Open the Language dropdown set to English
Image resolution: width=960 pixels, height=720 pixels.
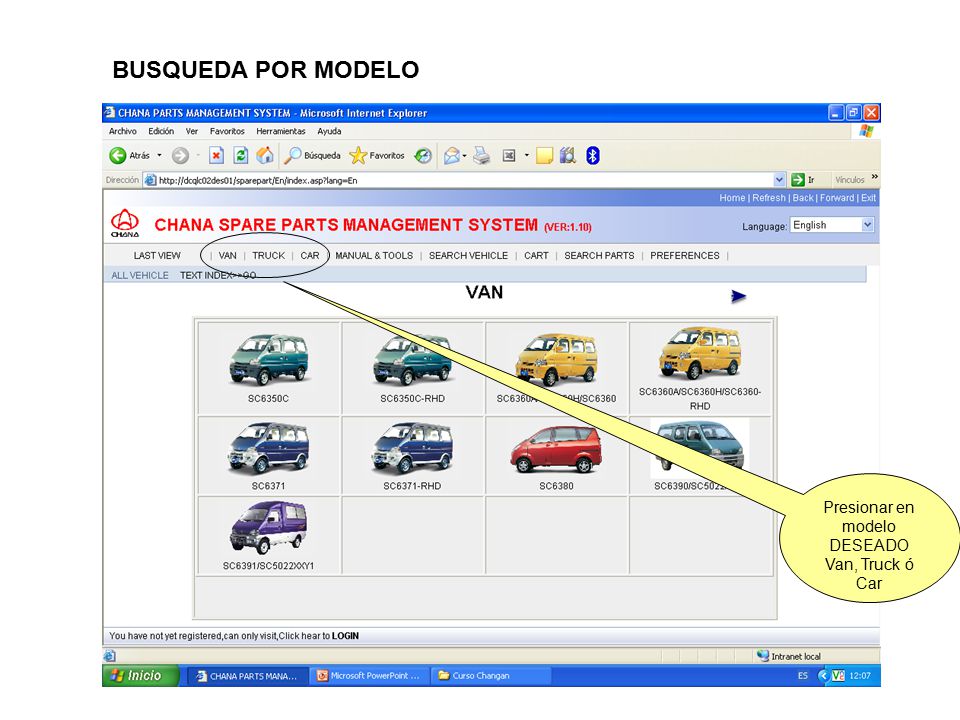point(832,225)
